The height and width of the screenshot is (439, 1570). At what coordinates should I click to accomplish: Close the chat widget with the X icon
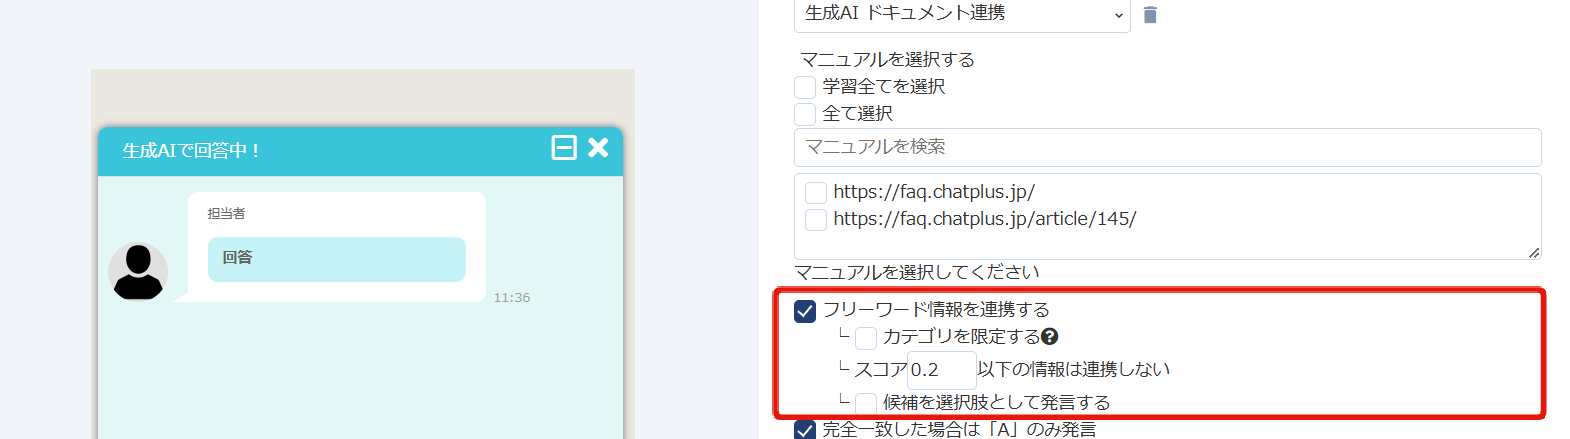598,148
